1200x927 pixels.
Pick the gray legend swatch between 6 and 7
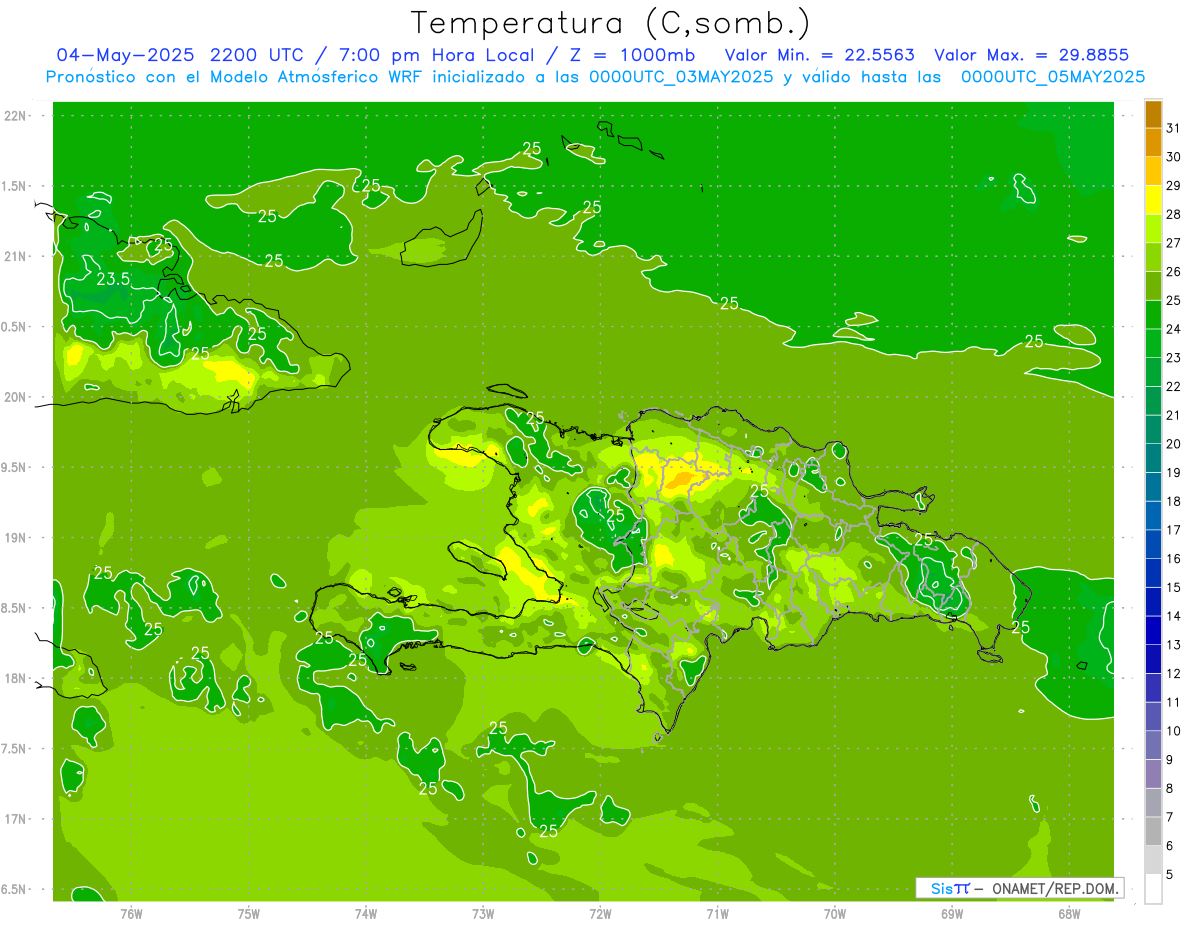point(1153,831)
